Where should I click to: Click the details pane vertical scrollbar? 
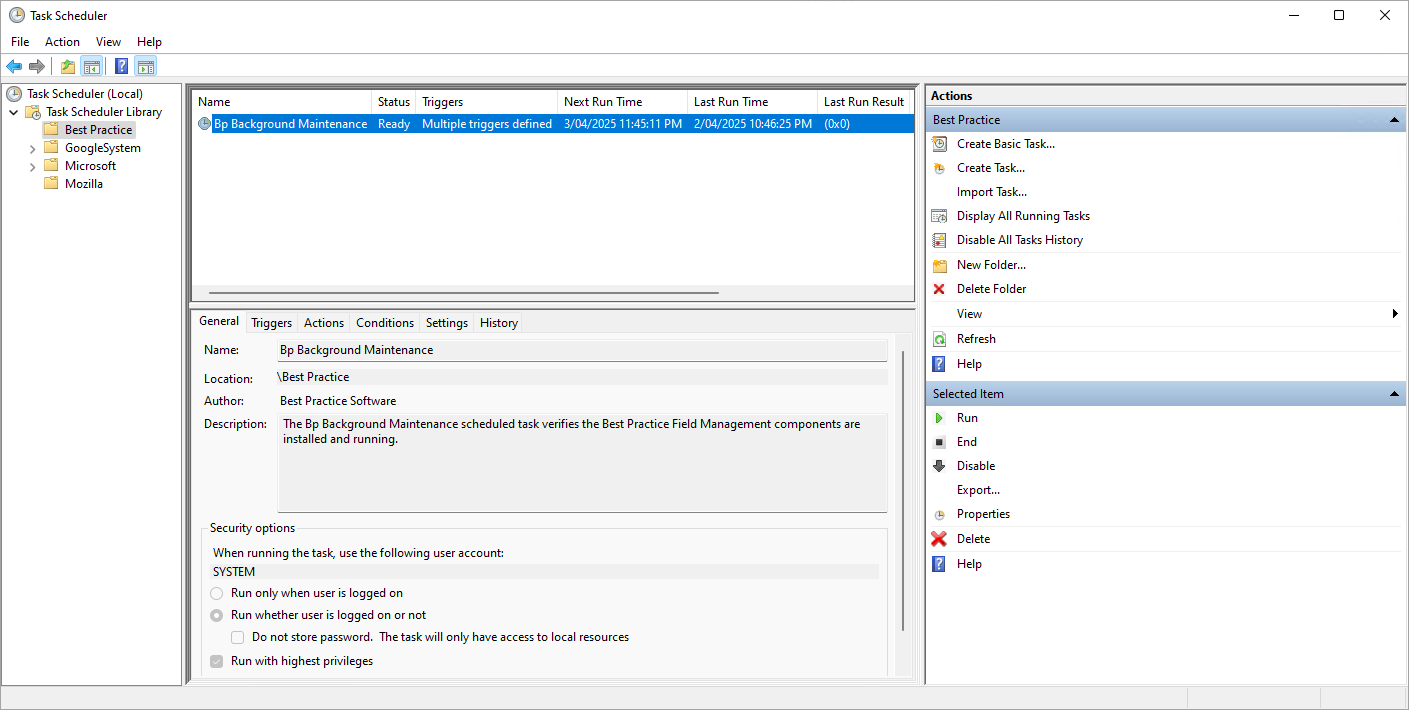[904, 490]
